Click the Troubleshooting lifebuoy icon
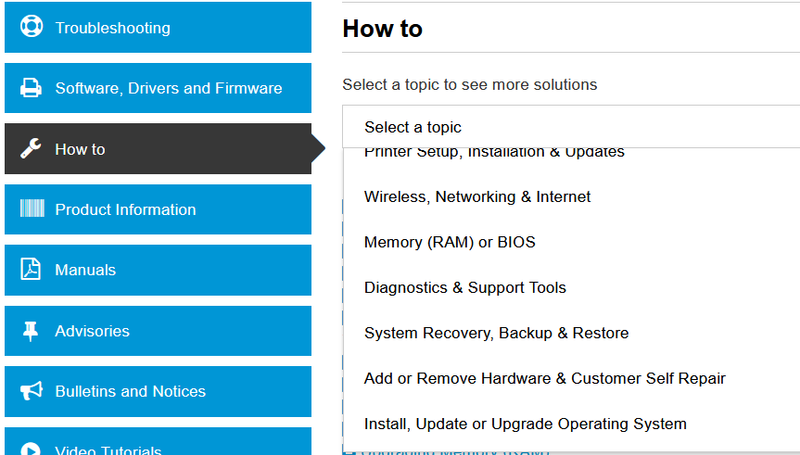The height and width of the screenshot is (455, 800). pos(31,27)
